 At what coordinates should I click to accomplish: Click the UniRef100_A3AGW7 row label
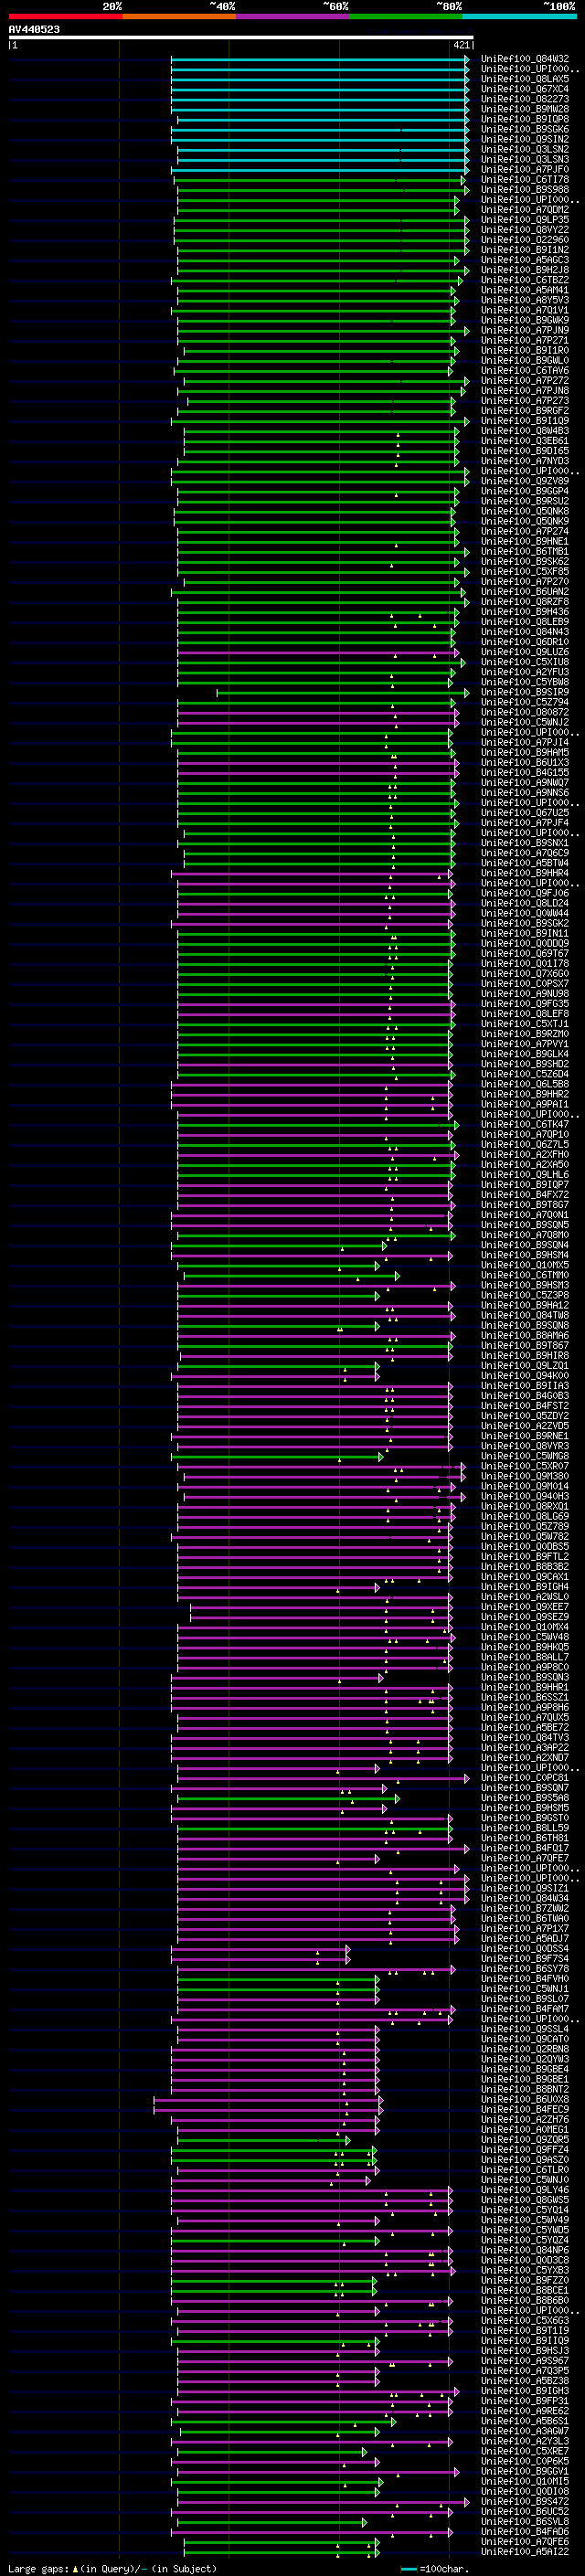[x=525, y=2430]
